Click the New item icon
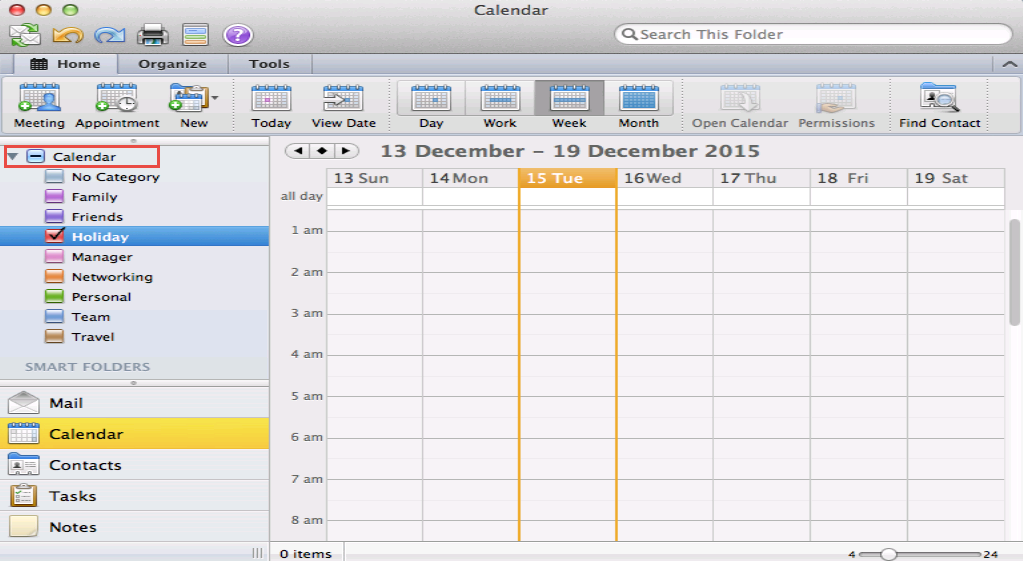1023x561 pixels. pyautogui.click(x=188, y=98)
